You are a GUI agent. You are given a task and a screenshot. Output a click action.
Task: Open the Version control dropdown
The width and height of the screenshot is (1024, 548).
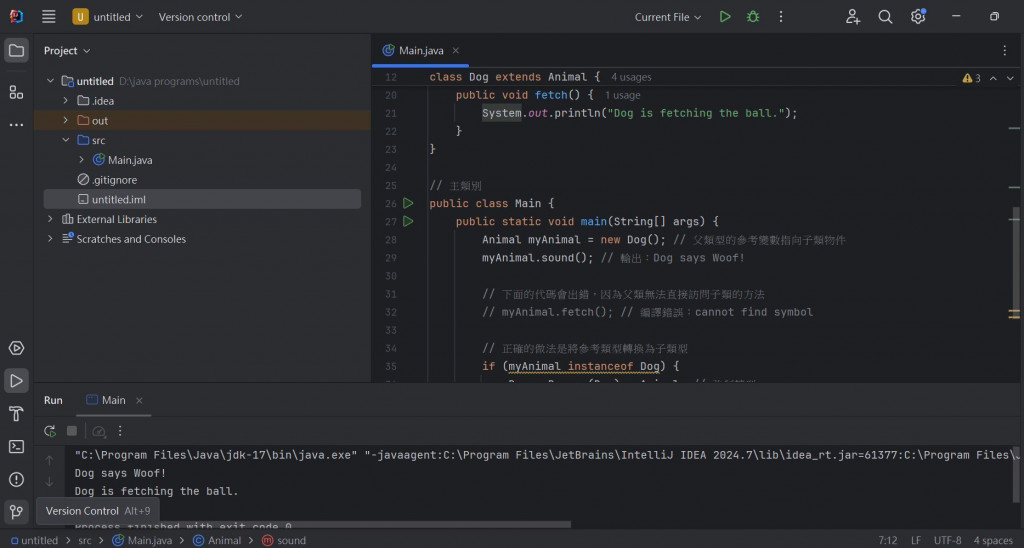pyautogui.click(x=200, y=17)
